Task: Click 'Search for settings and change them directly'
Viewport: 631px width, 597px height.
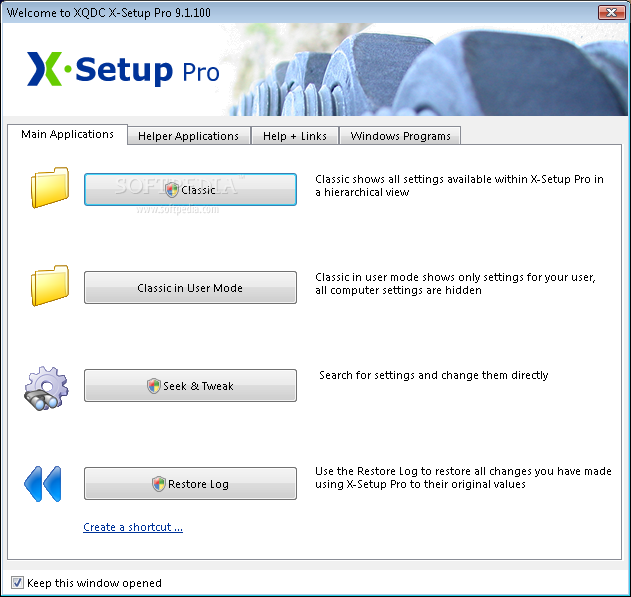Action: (433, 375)
